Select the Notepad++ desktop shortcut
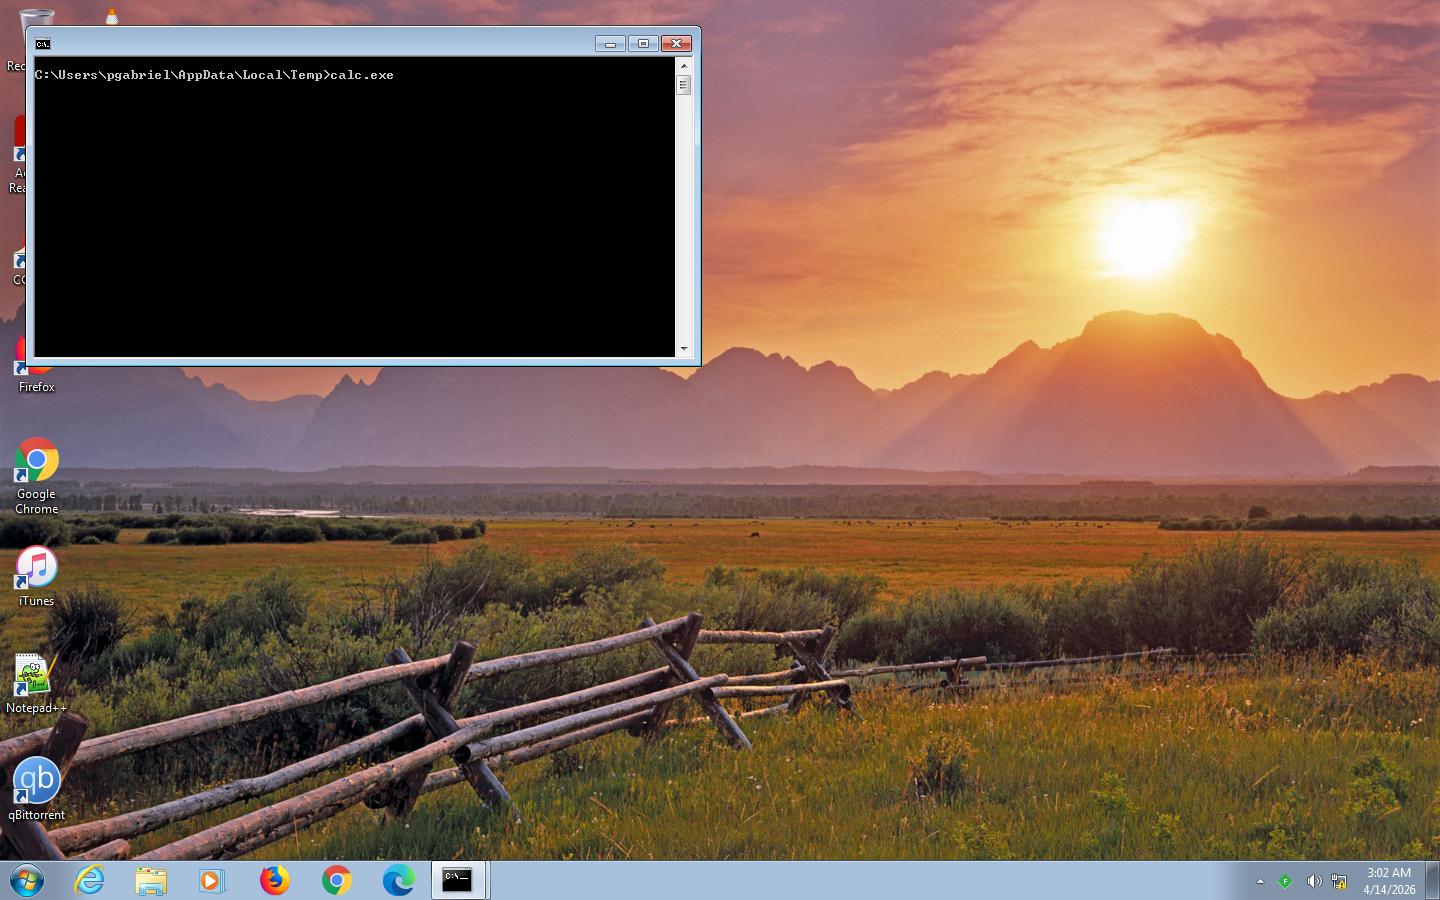This screenshot has height=900, width=1440. (x=34, y=677)
